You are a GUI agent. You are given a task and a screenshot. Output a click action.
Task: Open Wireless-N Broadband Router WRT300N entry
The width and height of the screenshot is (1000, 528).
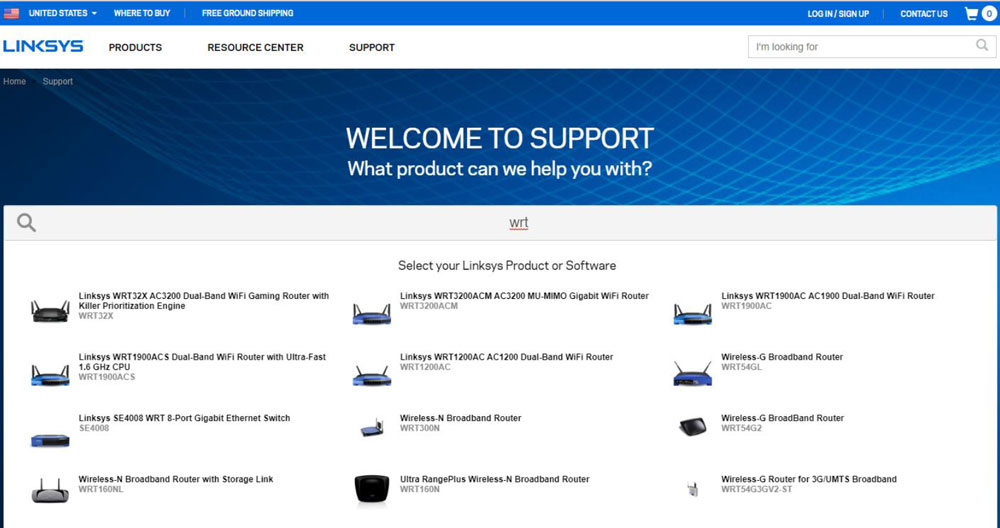pyautogui.click(x=460, y=418)
